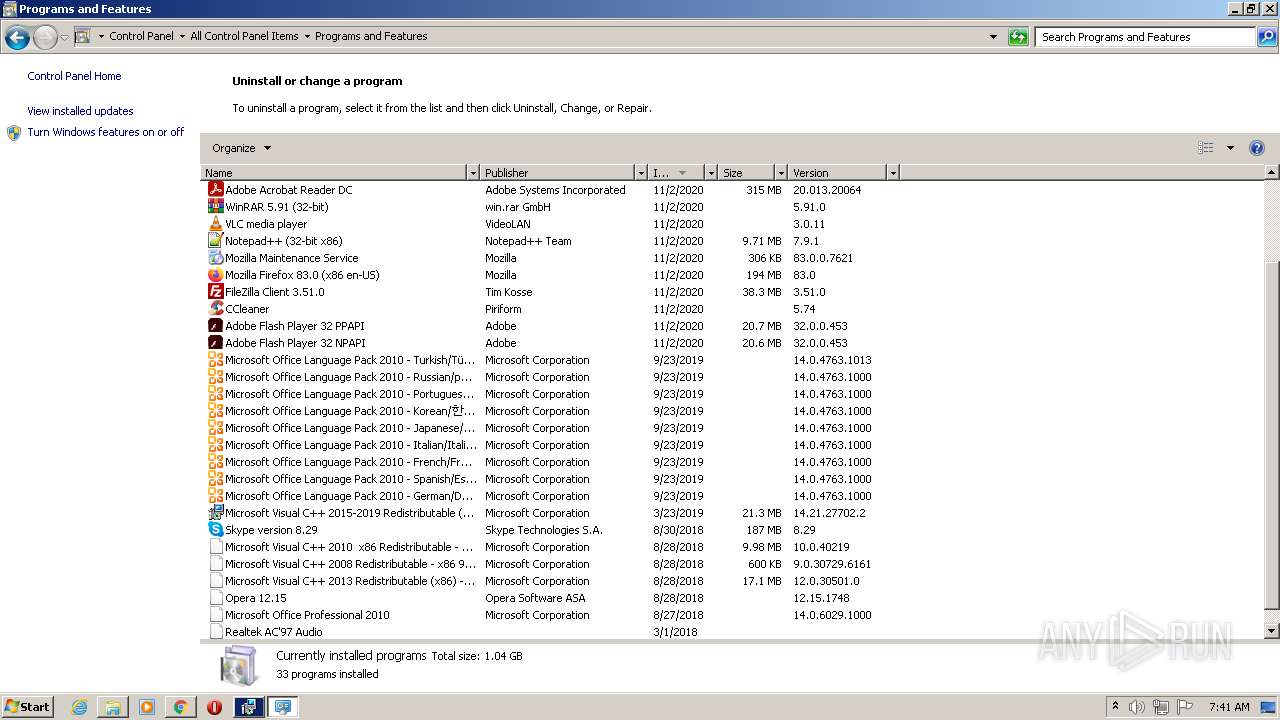Image resolution: width=1280 pixels, height=720 pixels.
Task: Open the Installed On column filter dropdown
Action: coord(711,173)
